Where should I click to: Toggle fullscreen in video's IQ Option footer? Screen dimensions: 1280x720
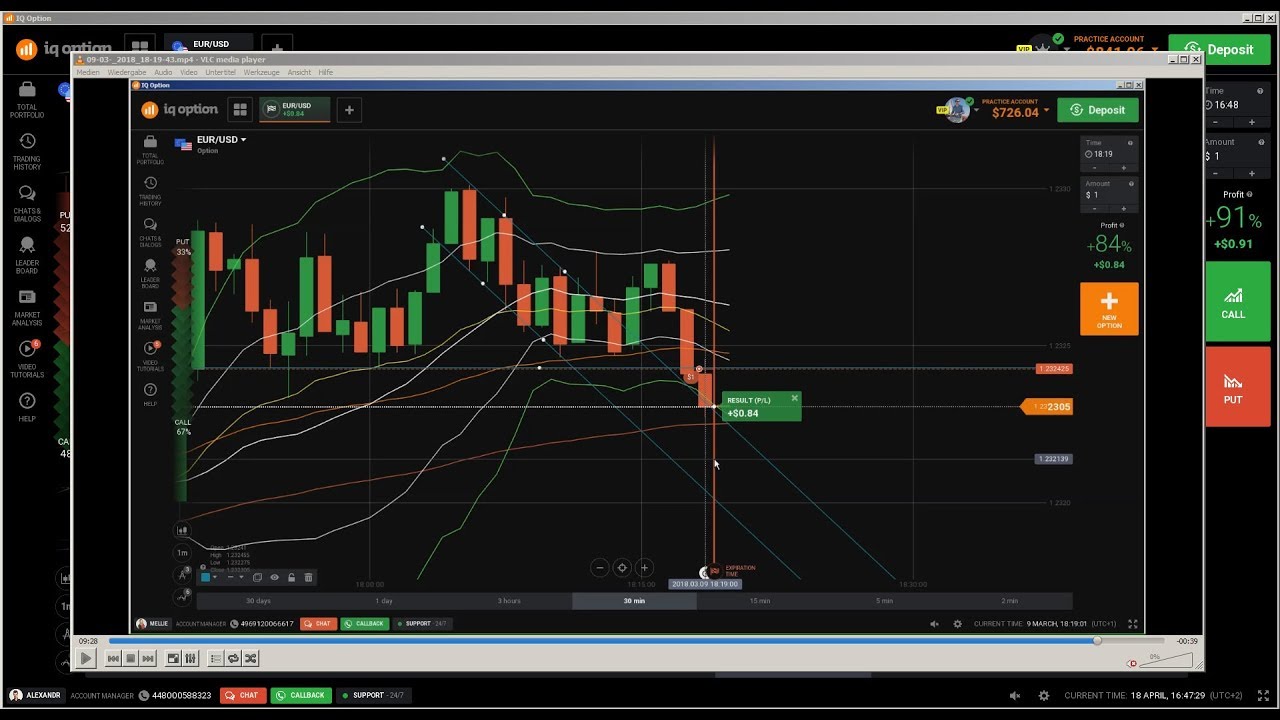pyautogui.click(x=1133, y=624)
